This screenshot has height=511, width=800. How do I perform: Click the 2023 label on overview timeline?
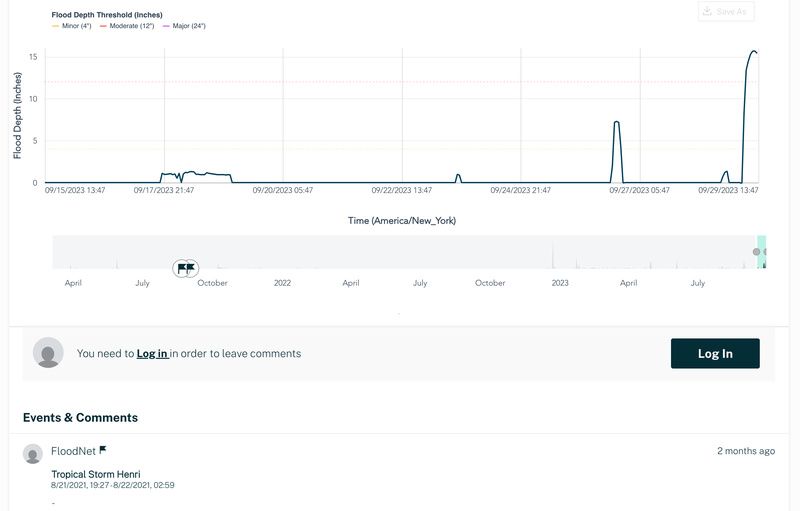pos(559,283)
